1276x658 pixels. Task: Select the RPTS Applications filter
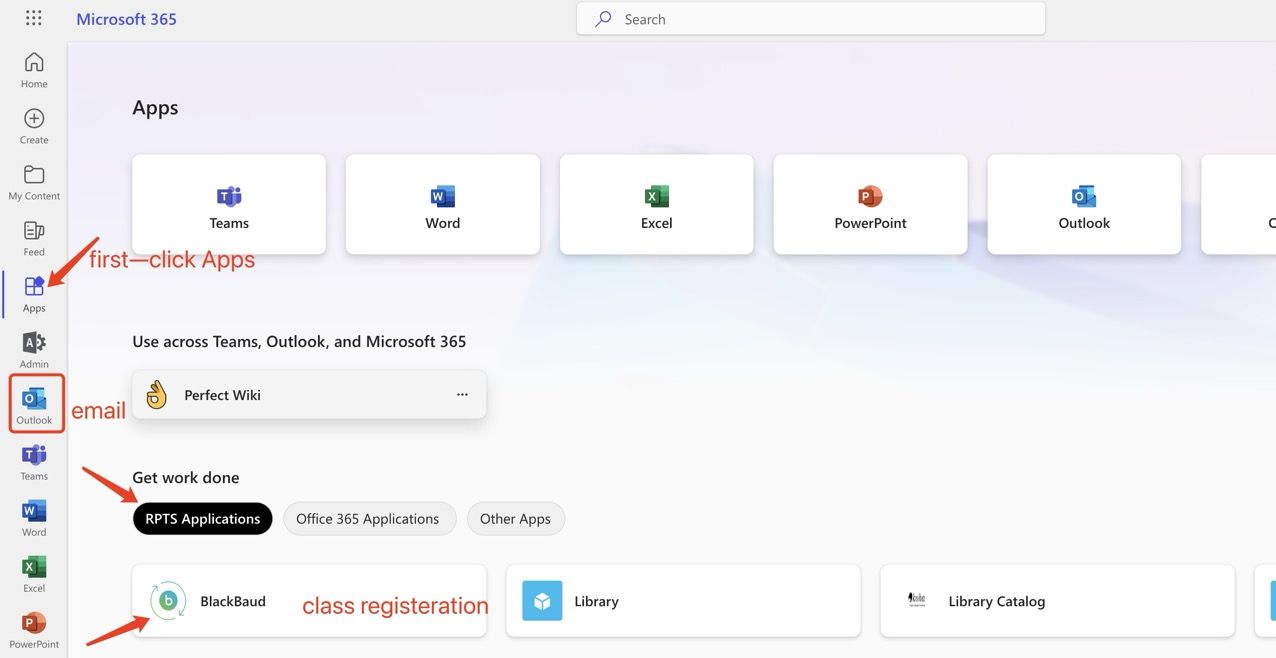(x=202, y=519)
